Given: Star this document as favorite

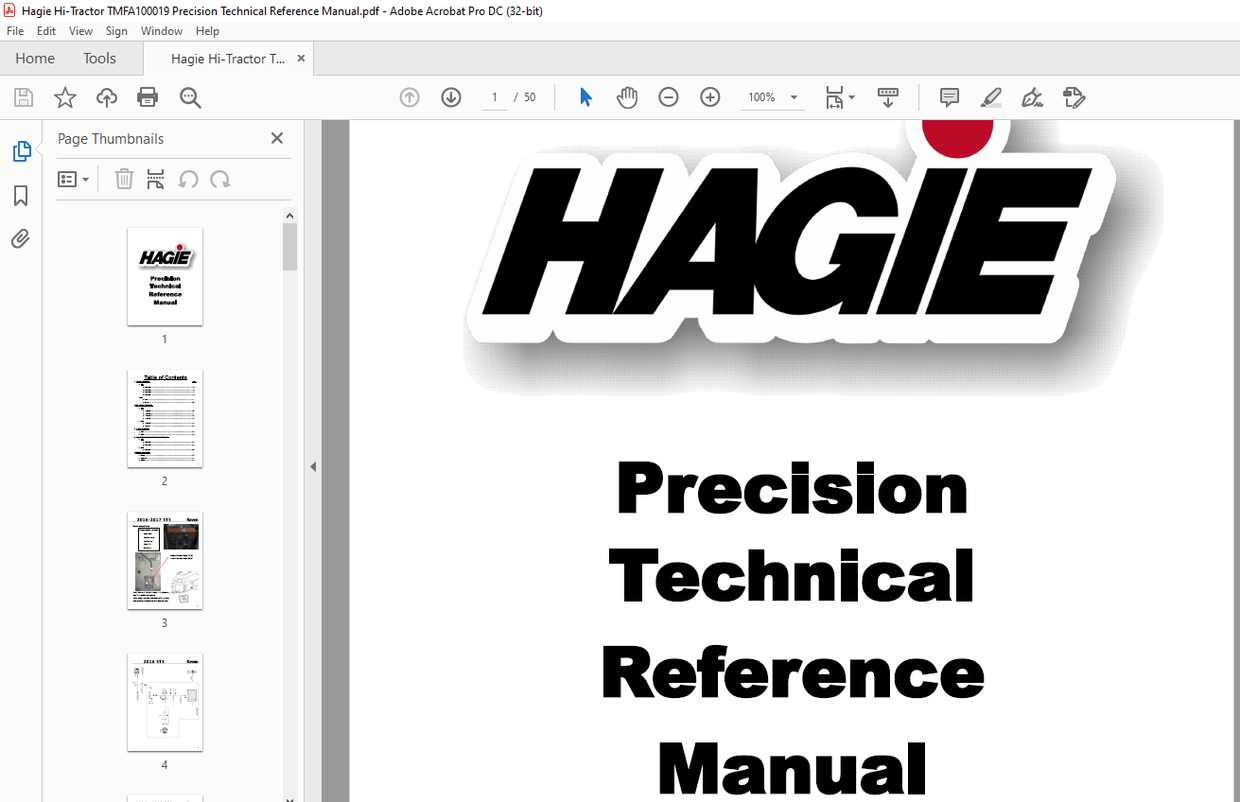Looking at the screenshot, I should [x=64, y=97].
